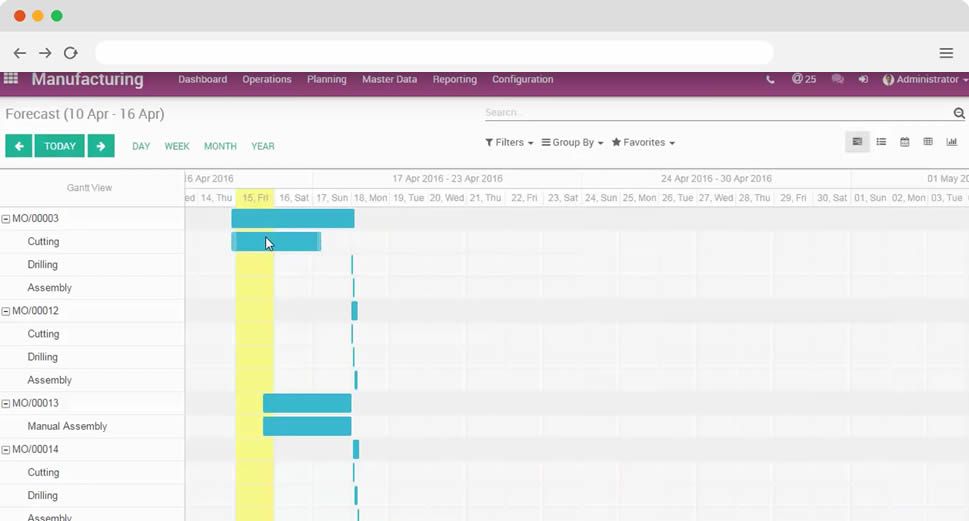Open the Filters dropdown

[509, 142]
